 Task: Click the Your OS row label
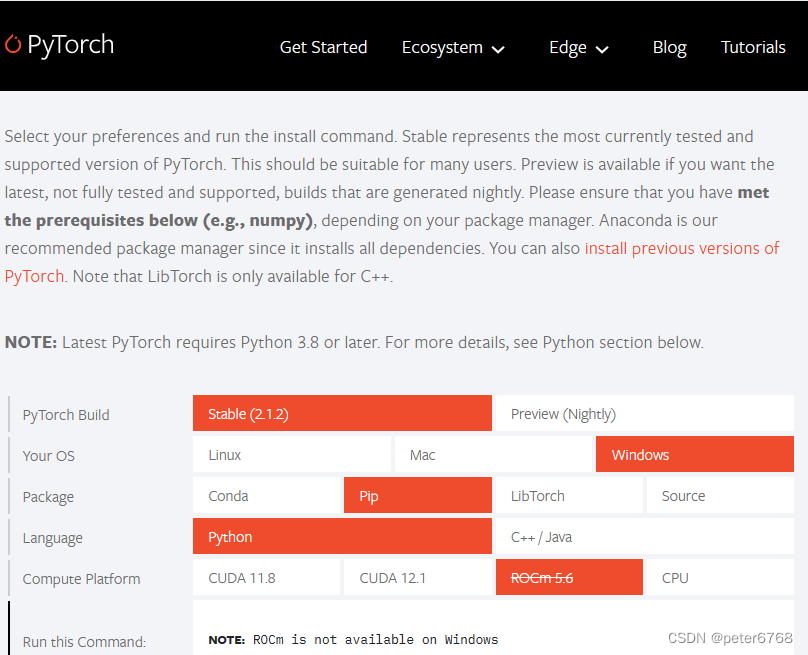tap(48, 456)
